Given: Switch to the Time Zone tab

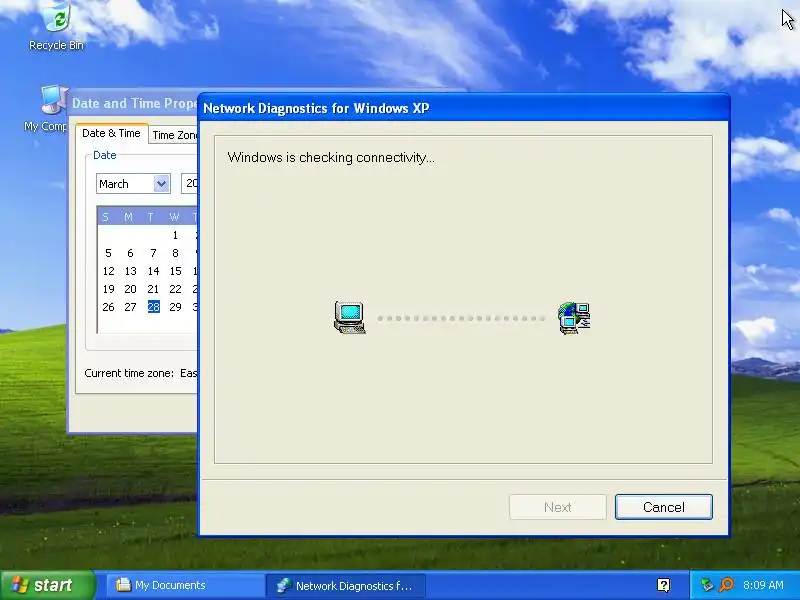Looking at the screenshot, I should pos(173,135).
